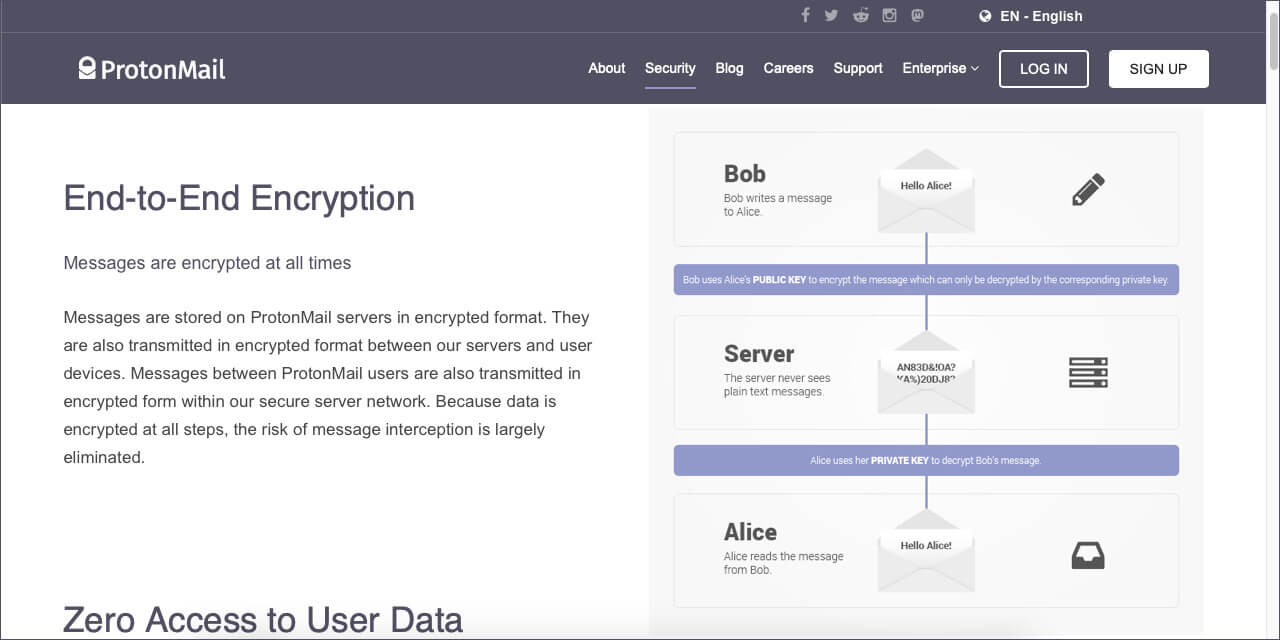1280x640 pixels.
Task: Click the Alice title in diagram
Action: 750,532
